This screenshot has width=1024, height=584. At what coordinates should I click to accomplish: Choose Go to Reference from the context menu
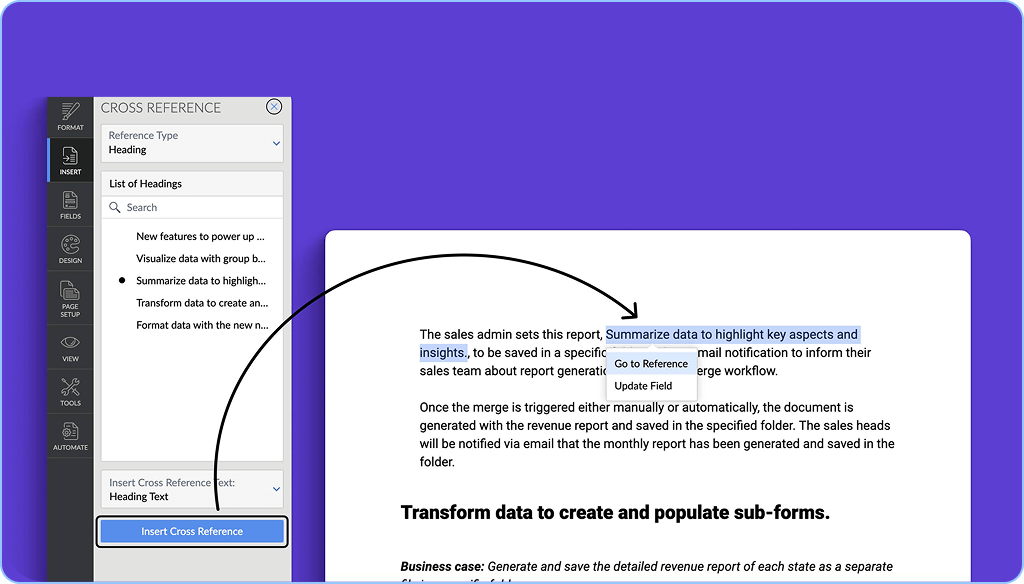(651, 363)
